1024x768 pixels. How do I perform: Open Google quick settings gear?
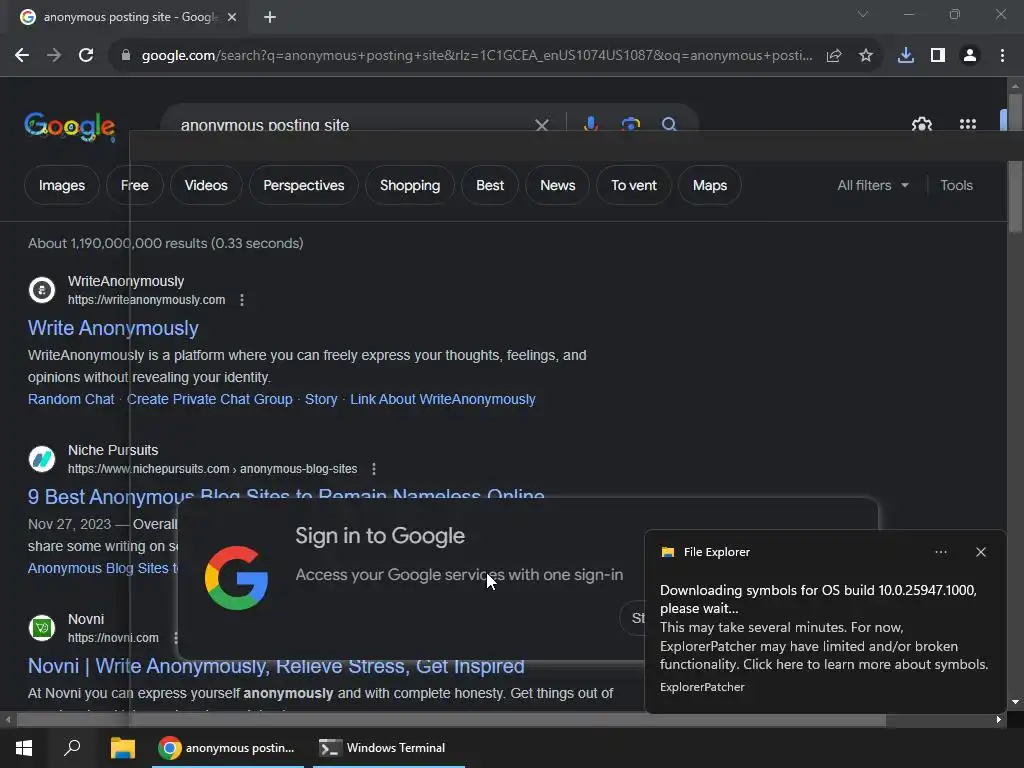(921, 124)
